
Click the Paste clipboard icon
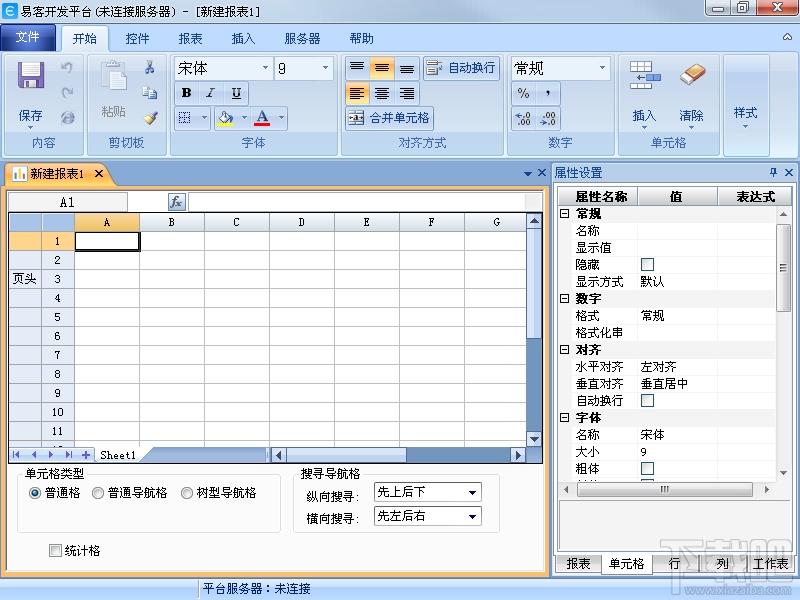[114, 76]
